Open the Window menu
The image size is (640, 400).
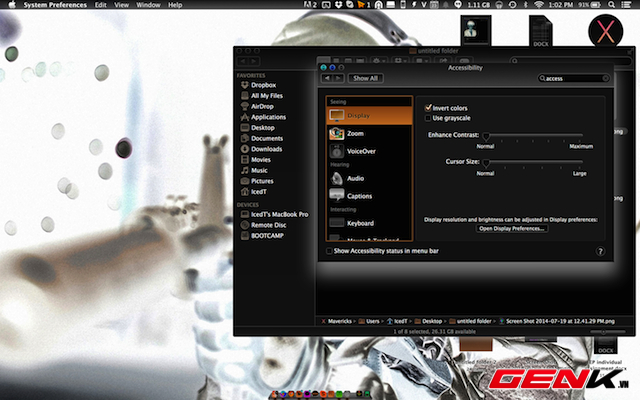148,5
